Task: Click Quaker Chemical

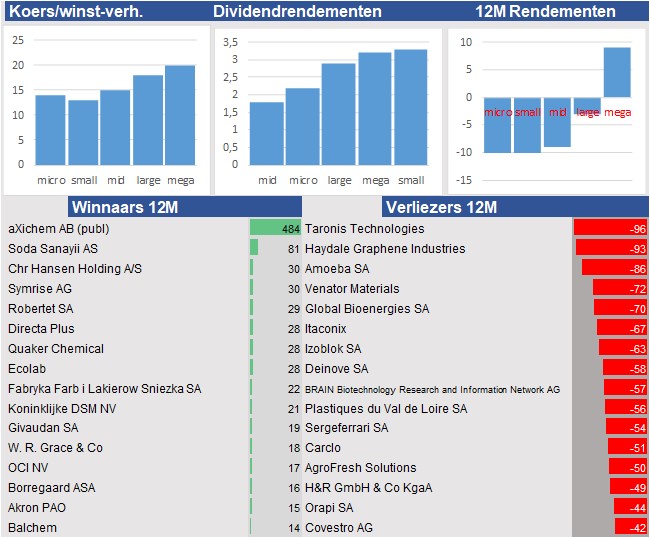Action: (56, 349)
